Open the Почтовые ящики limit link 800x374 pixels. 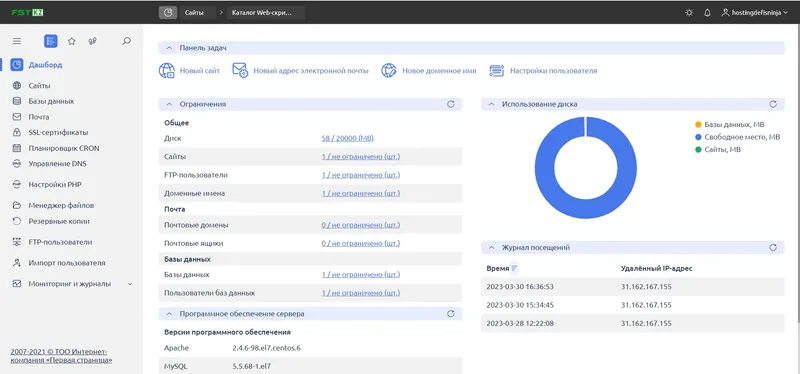361,243
